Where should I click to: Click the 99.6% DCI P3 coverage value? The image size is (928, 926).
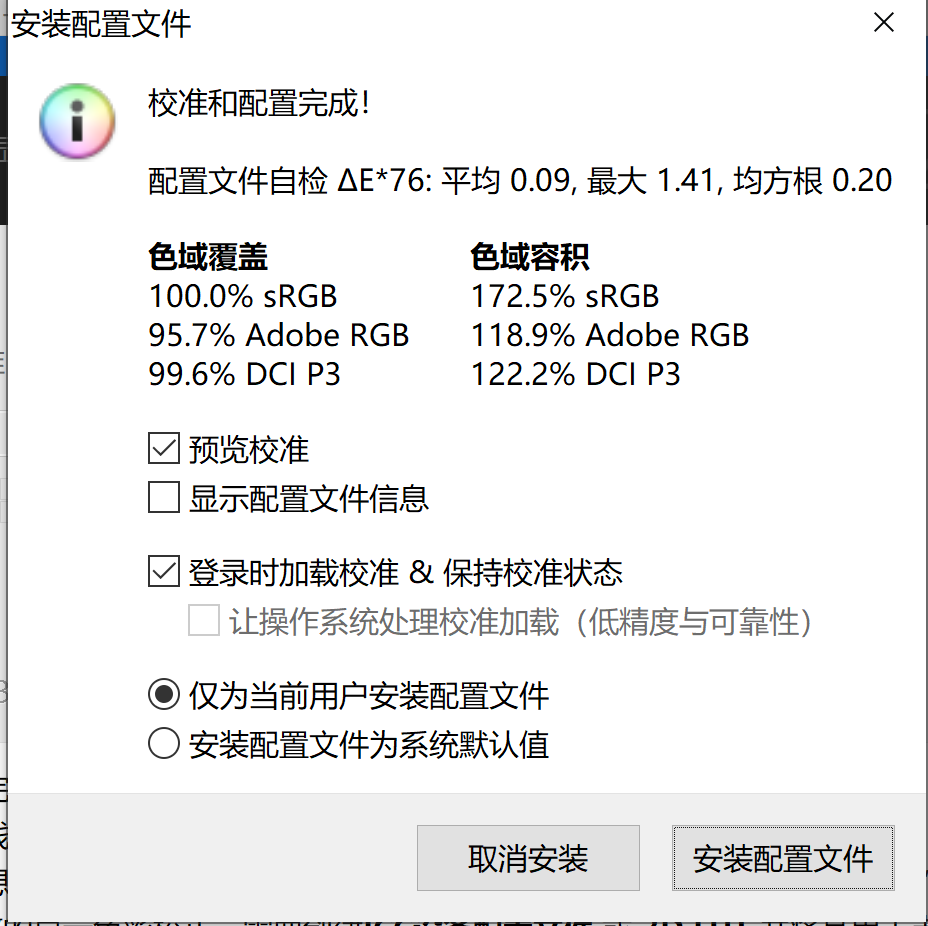(245, 375)
